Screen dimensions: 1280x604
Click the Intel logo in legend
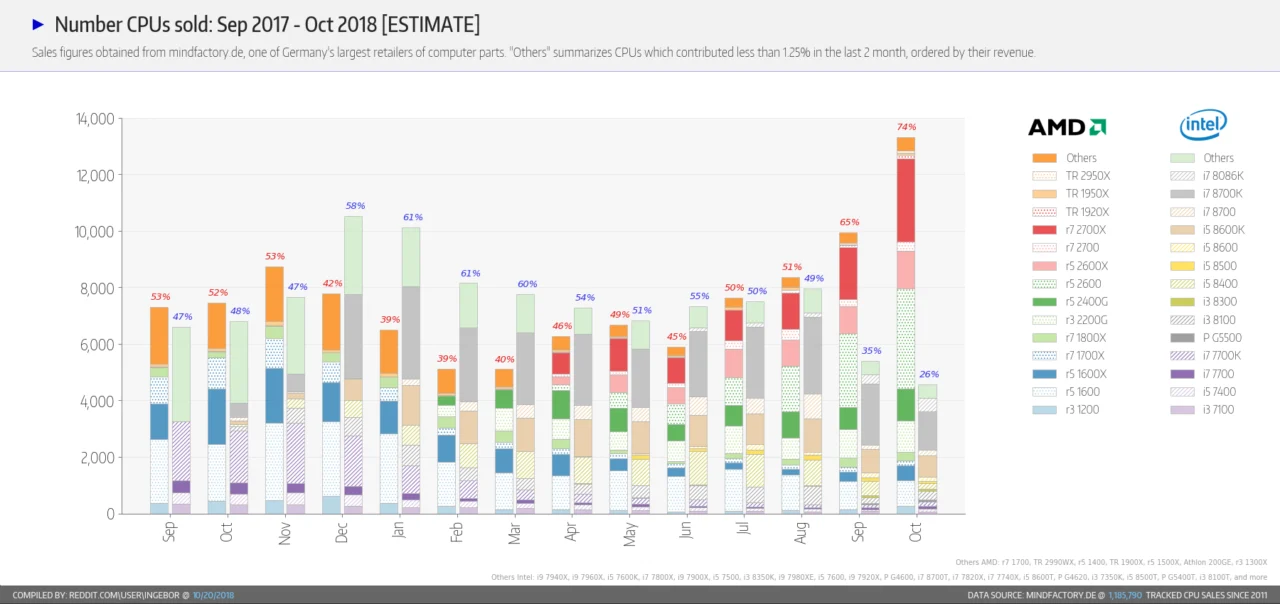(x=1203, y=125)
